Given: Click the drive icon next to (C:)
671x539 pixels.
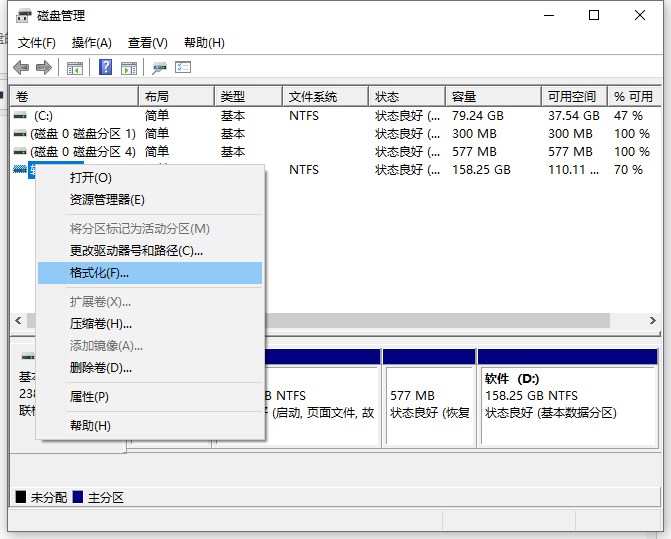Looking at the screenshot, I should [20, 116].
